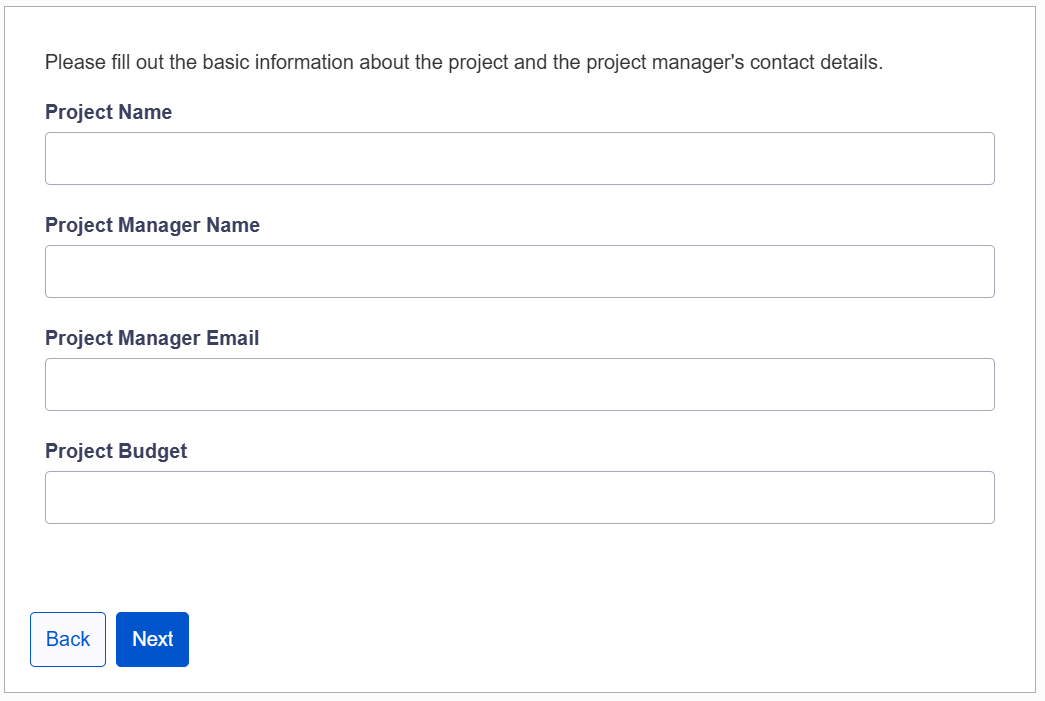This screenshot has height=701, width=1045.
Task: Activate the field for the manager's name
Action: point(519,271)
